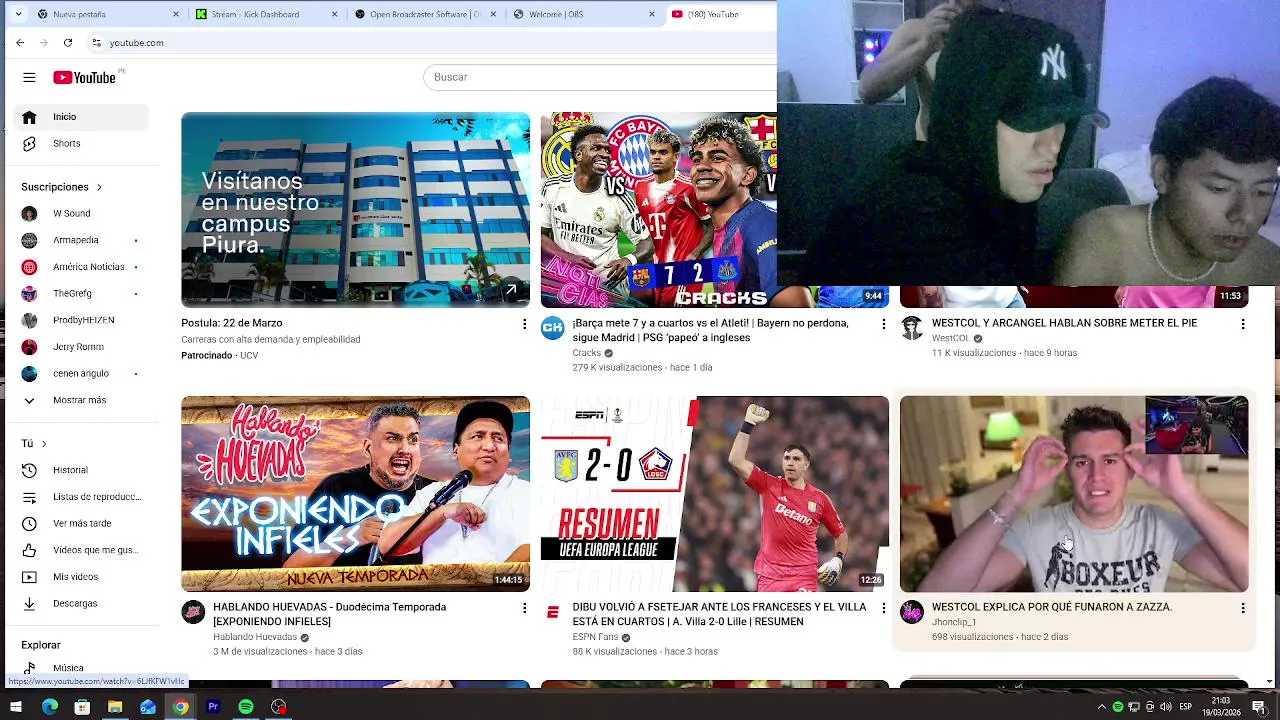Open options for WESTCOL EXPLICA video

(1243, 608)
